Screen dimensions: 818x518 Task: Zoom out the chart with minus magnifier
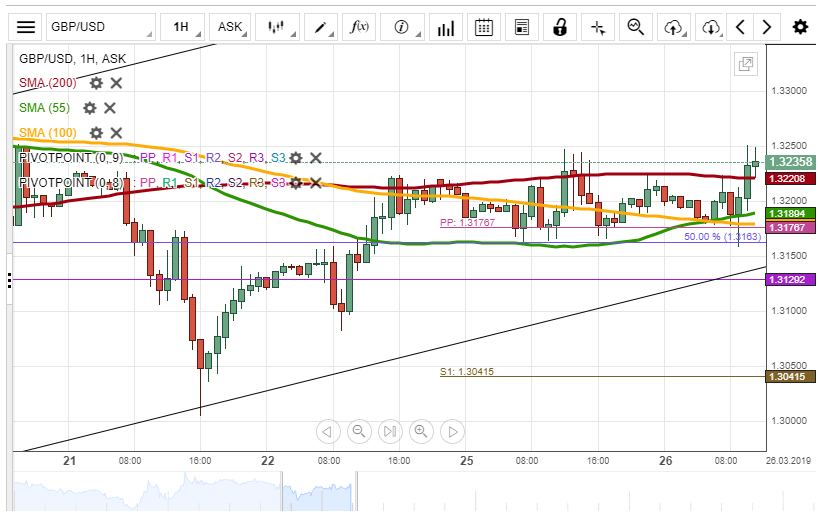click(359, 431)
